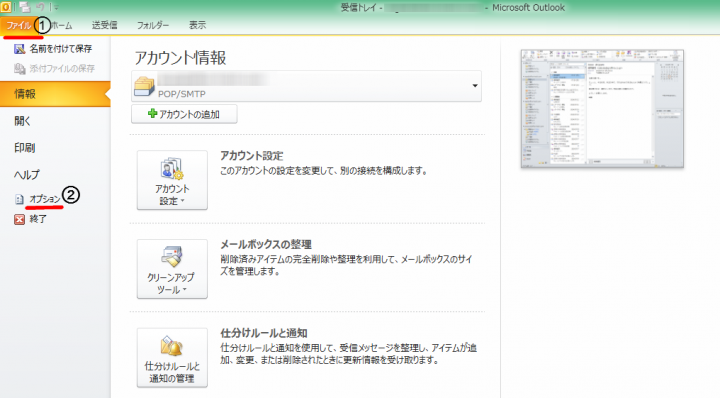
Task: Click 仕分けルールと通知の管理 button
Action: (172, 358)
